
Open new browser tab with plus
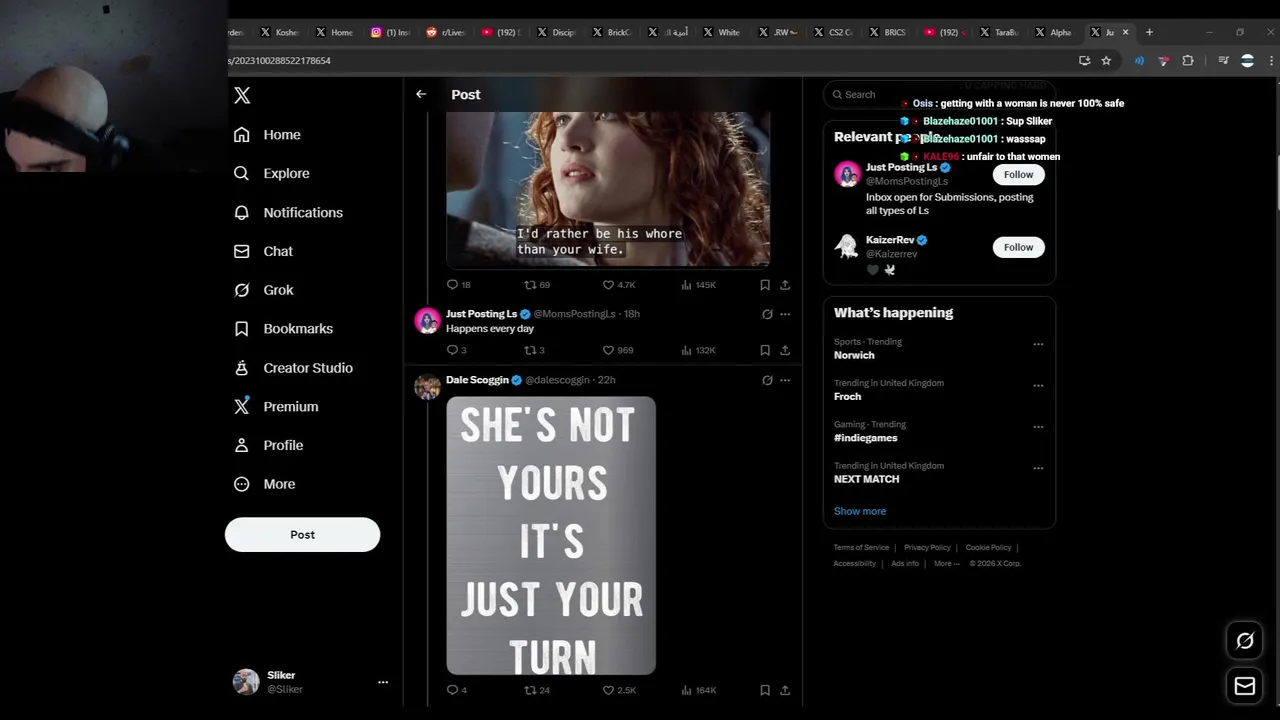pos(1149,32)
